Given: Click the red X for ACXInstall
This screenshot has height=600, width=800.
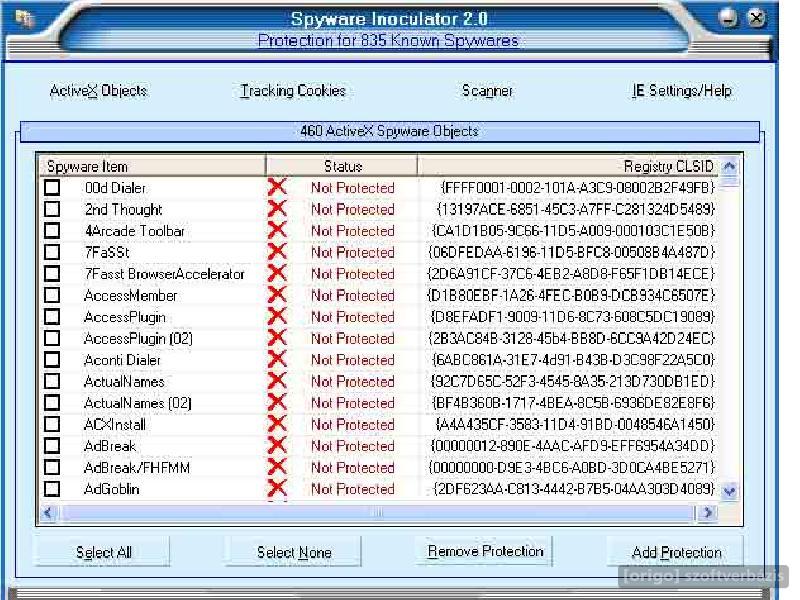Looking at the screenshot, I should 277,424.
